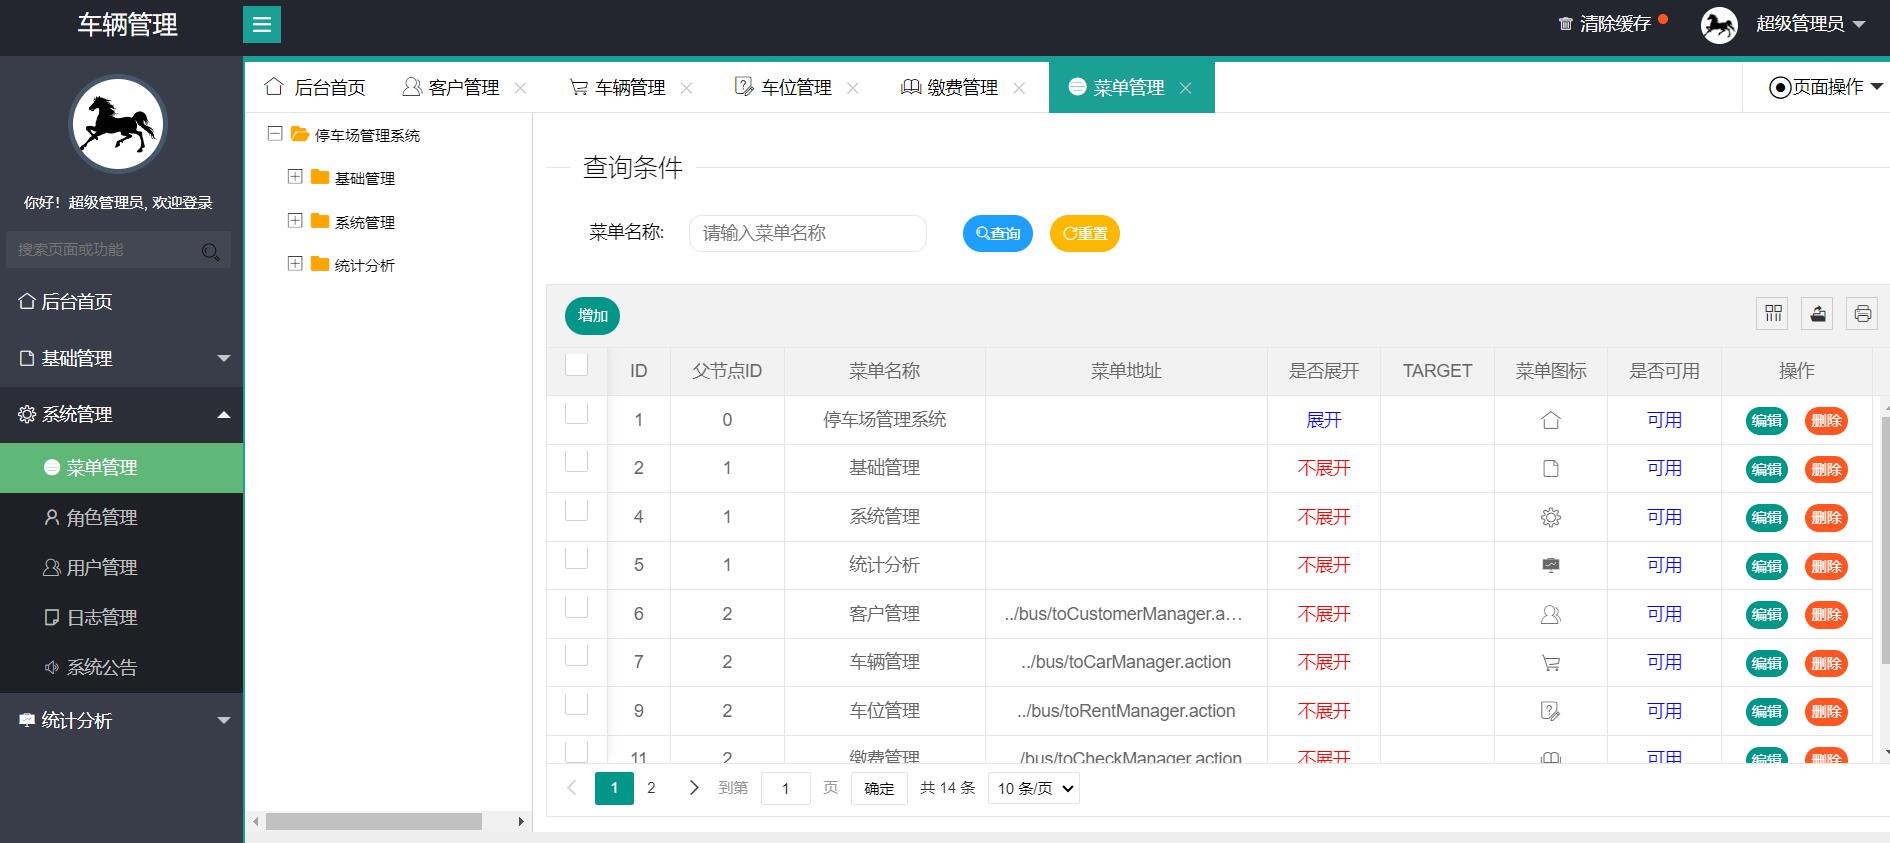Check the row 车辆管理 checkbox

[577, 654]
